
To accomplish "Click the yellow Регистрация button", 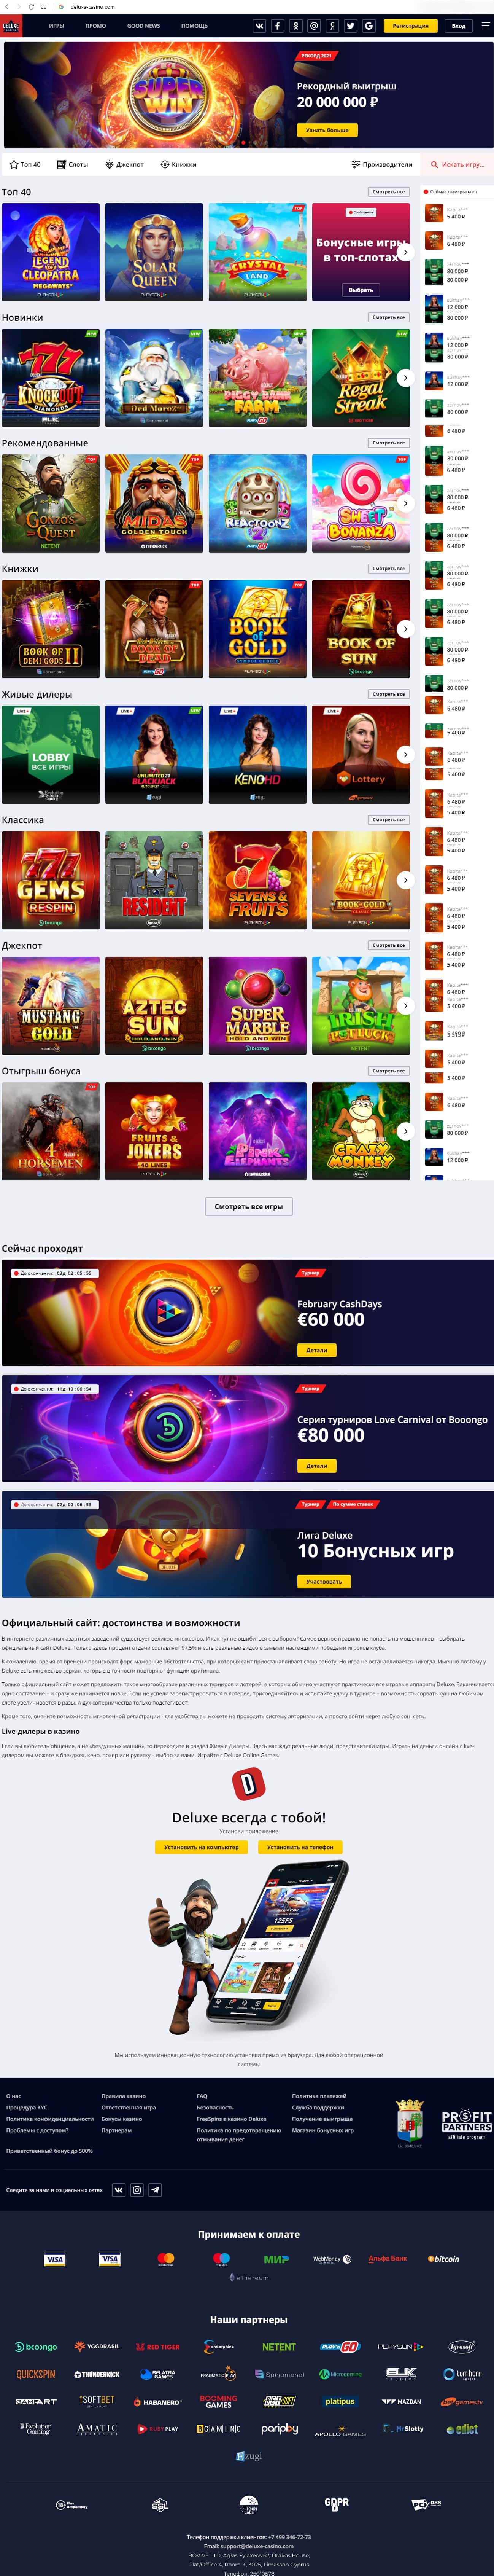I will [410, 26].
